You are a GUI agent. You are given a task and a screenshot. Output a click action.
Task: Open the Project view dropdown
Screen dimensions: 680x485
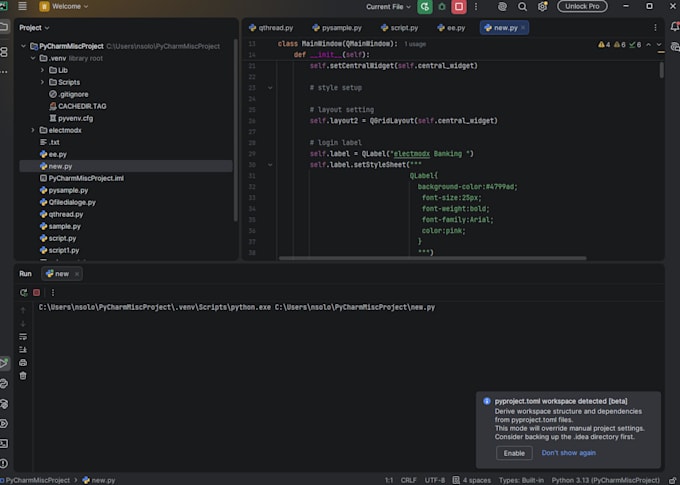point(34,28)
